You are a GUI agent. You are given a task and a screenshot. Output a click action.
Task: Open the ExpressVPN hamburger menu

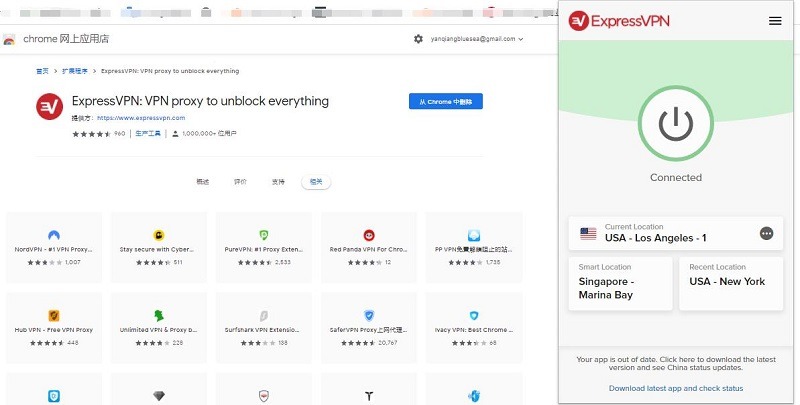[x=775, y=21]
